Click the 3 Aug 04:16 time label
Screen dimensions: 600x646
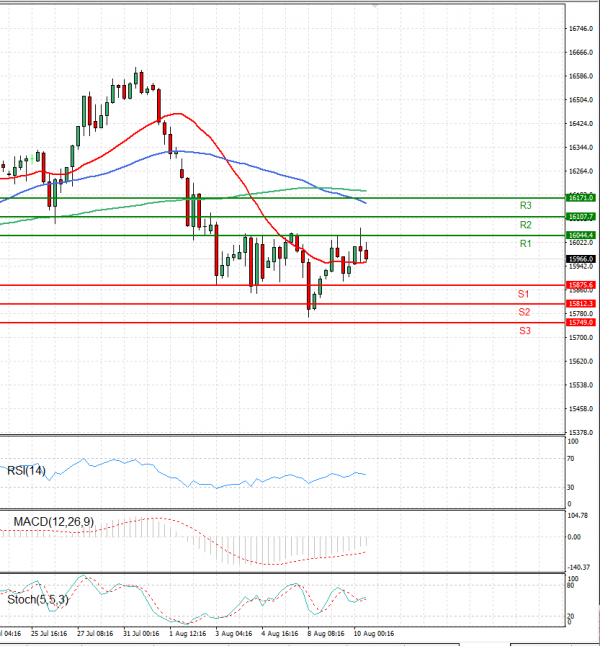(x=234, y=634)
